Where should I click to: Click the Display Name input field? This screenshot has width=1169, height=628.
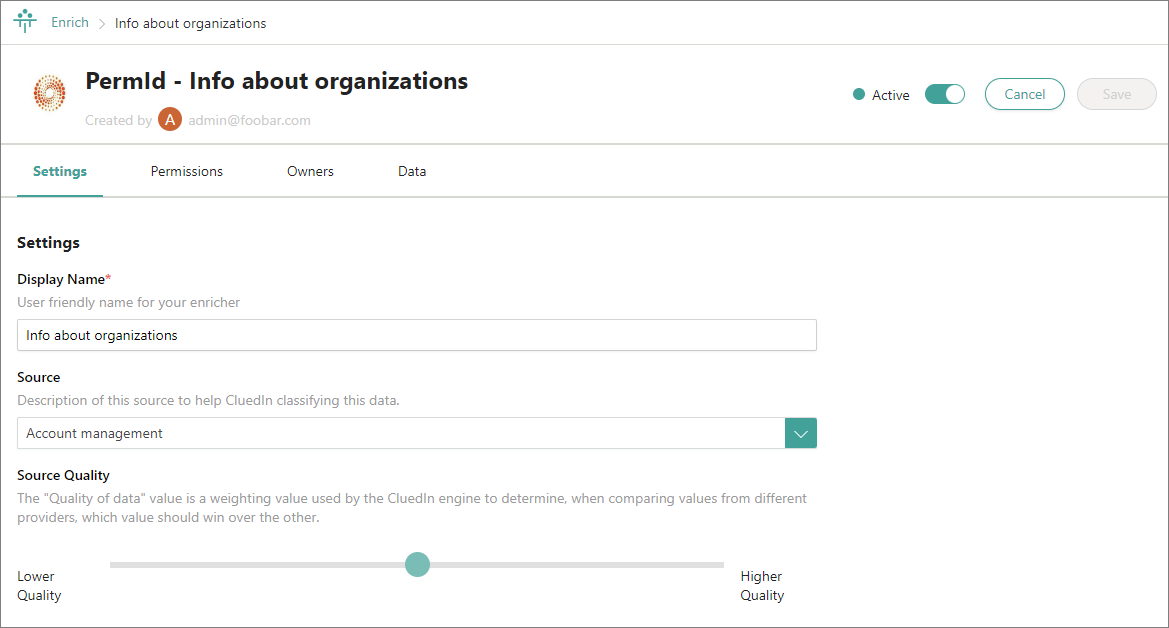tap(416, 335)
